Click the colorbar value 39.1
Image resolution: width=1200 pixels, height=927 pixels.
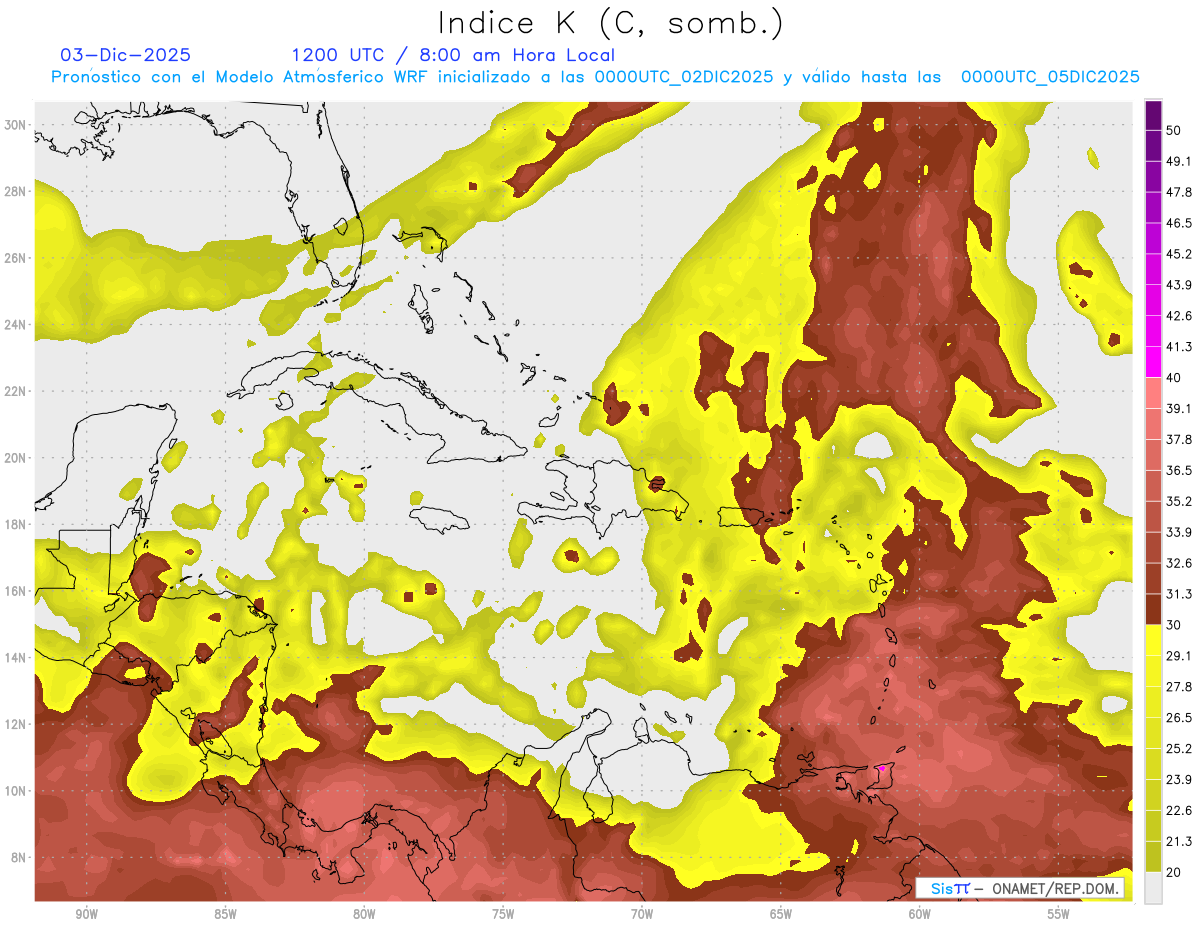point(1179,408)
